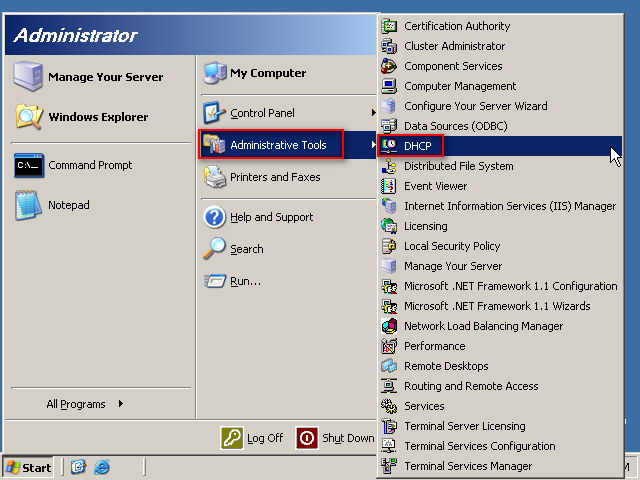This screenshot has width=640, height=480.
Task: Click the Start button
Action: 28,467
